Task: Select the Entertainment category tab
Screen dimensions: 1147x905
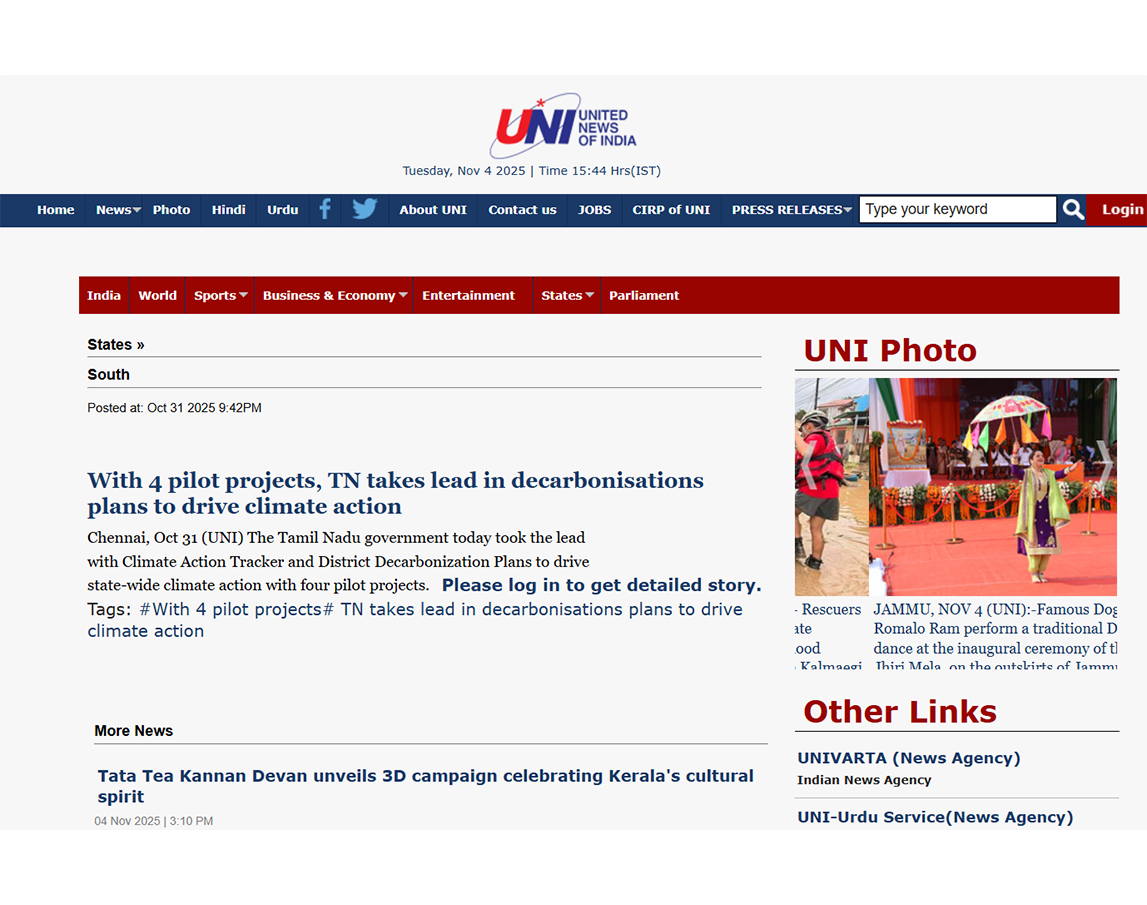Action: click(468, 295)
